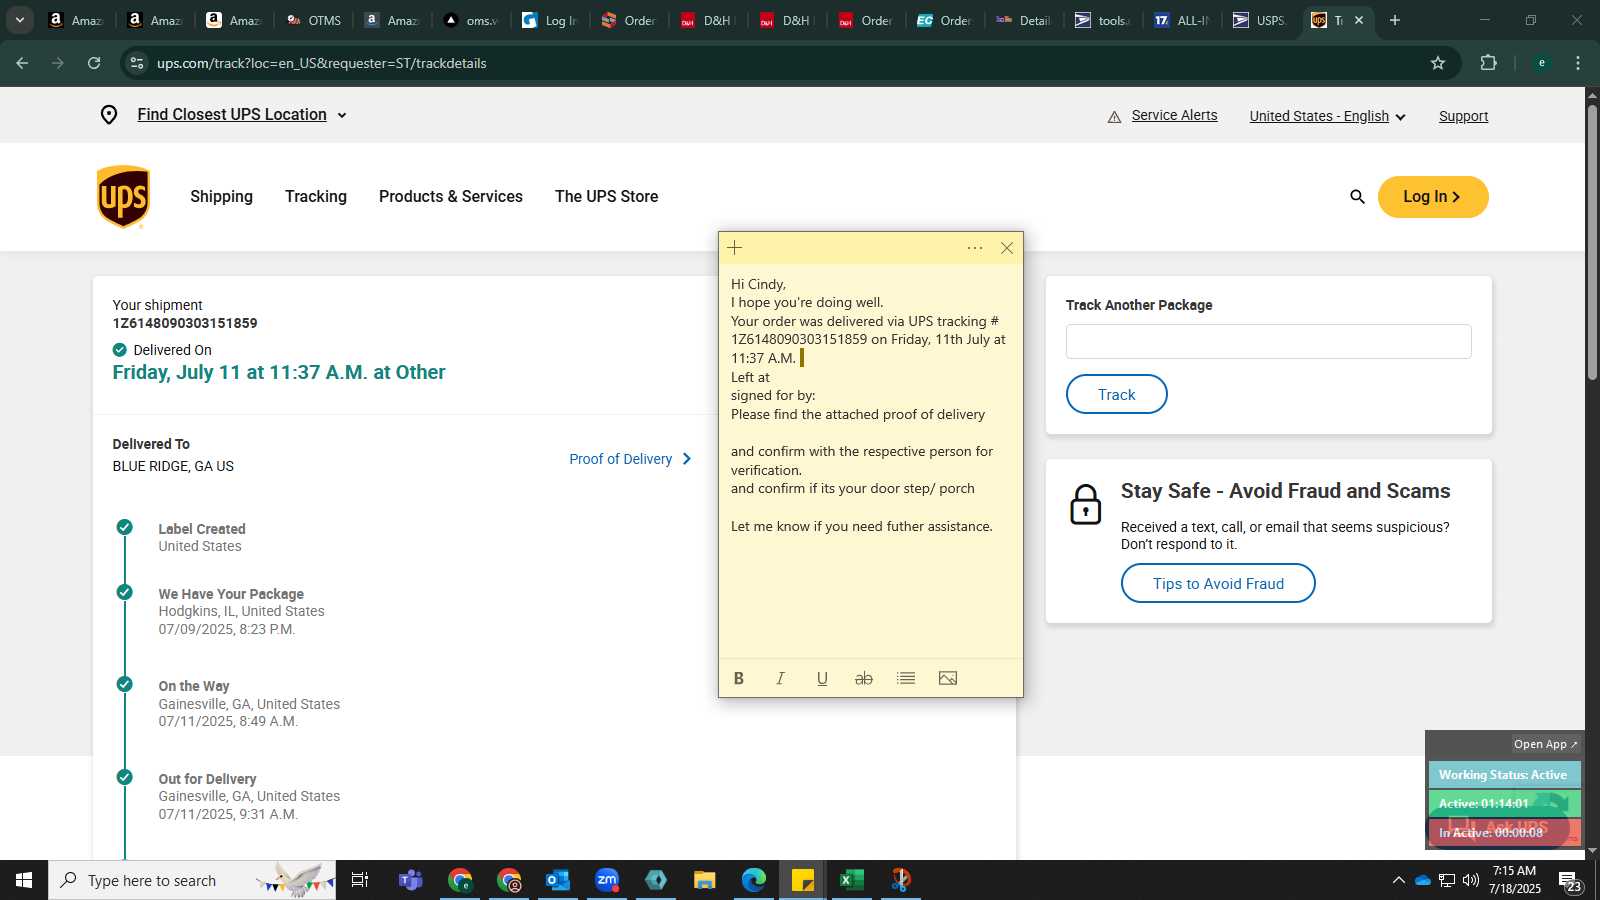Click the Track Another Package input field
1600x900 pixels.
click(x=1268, y=341)
